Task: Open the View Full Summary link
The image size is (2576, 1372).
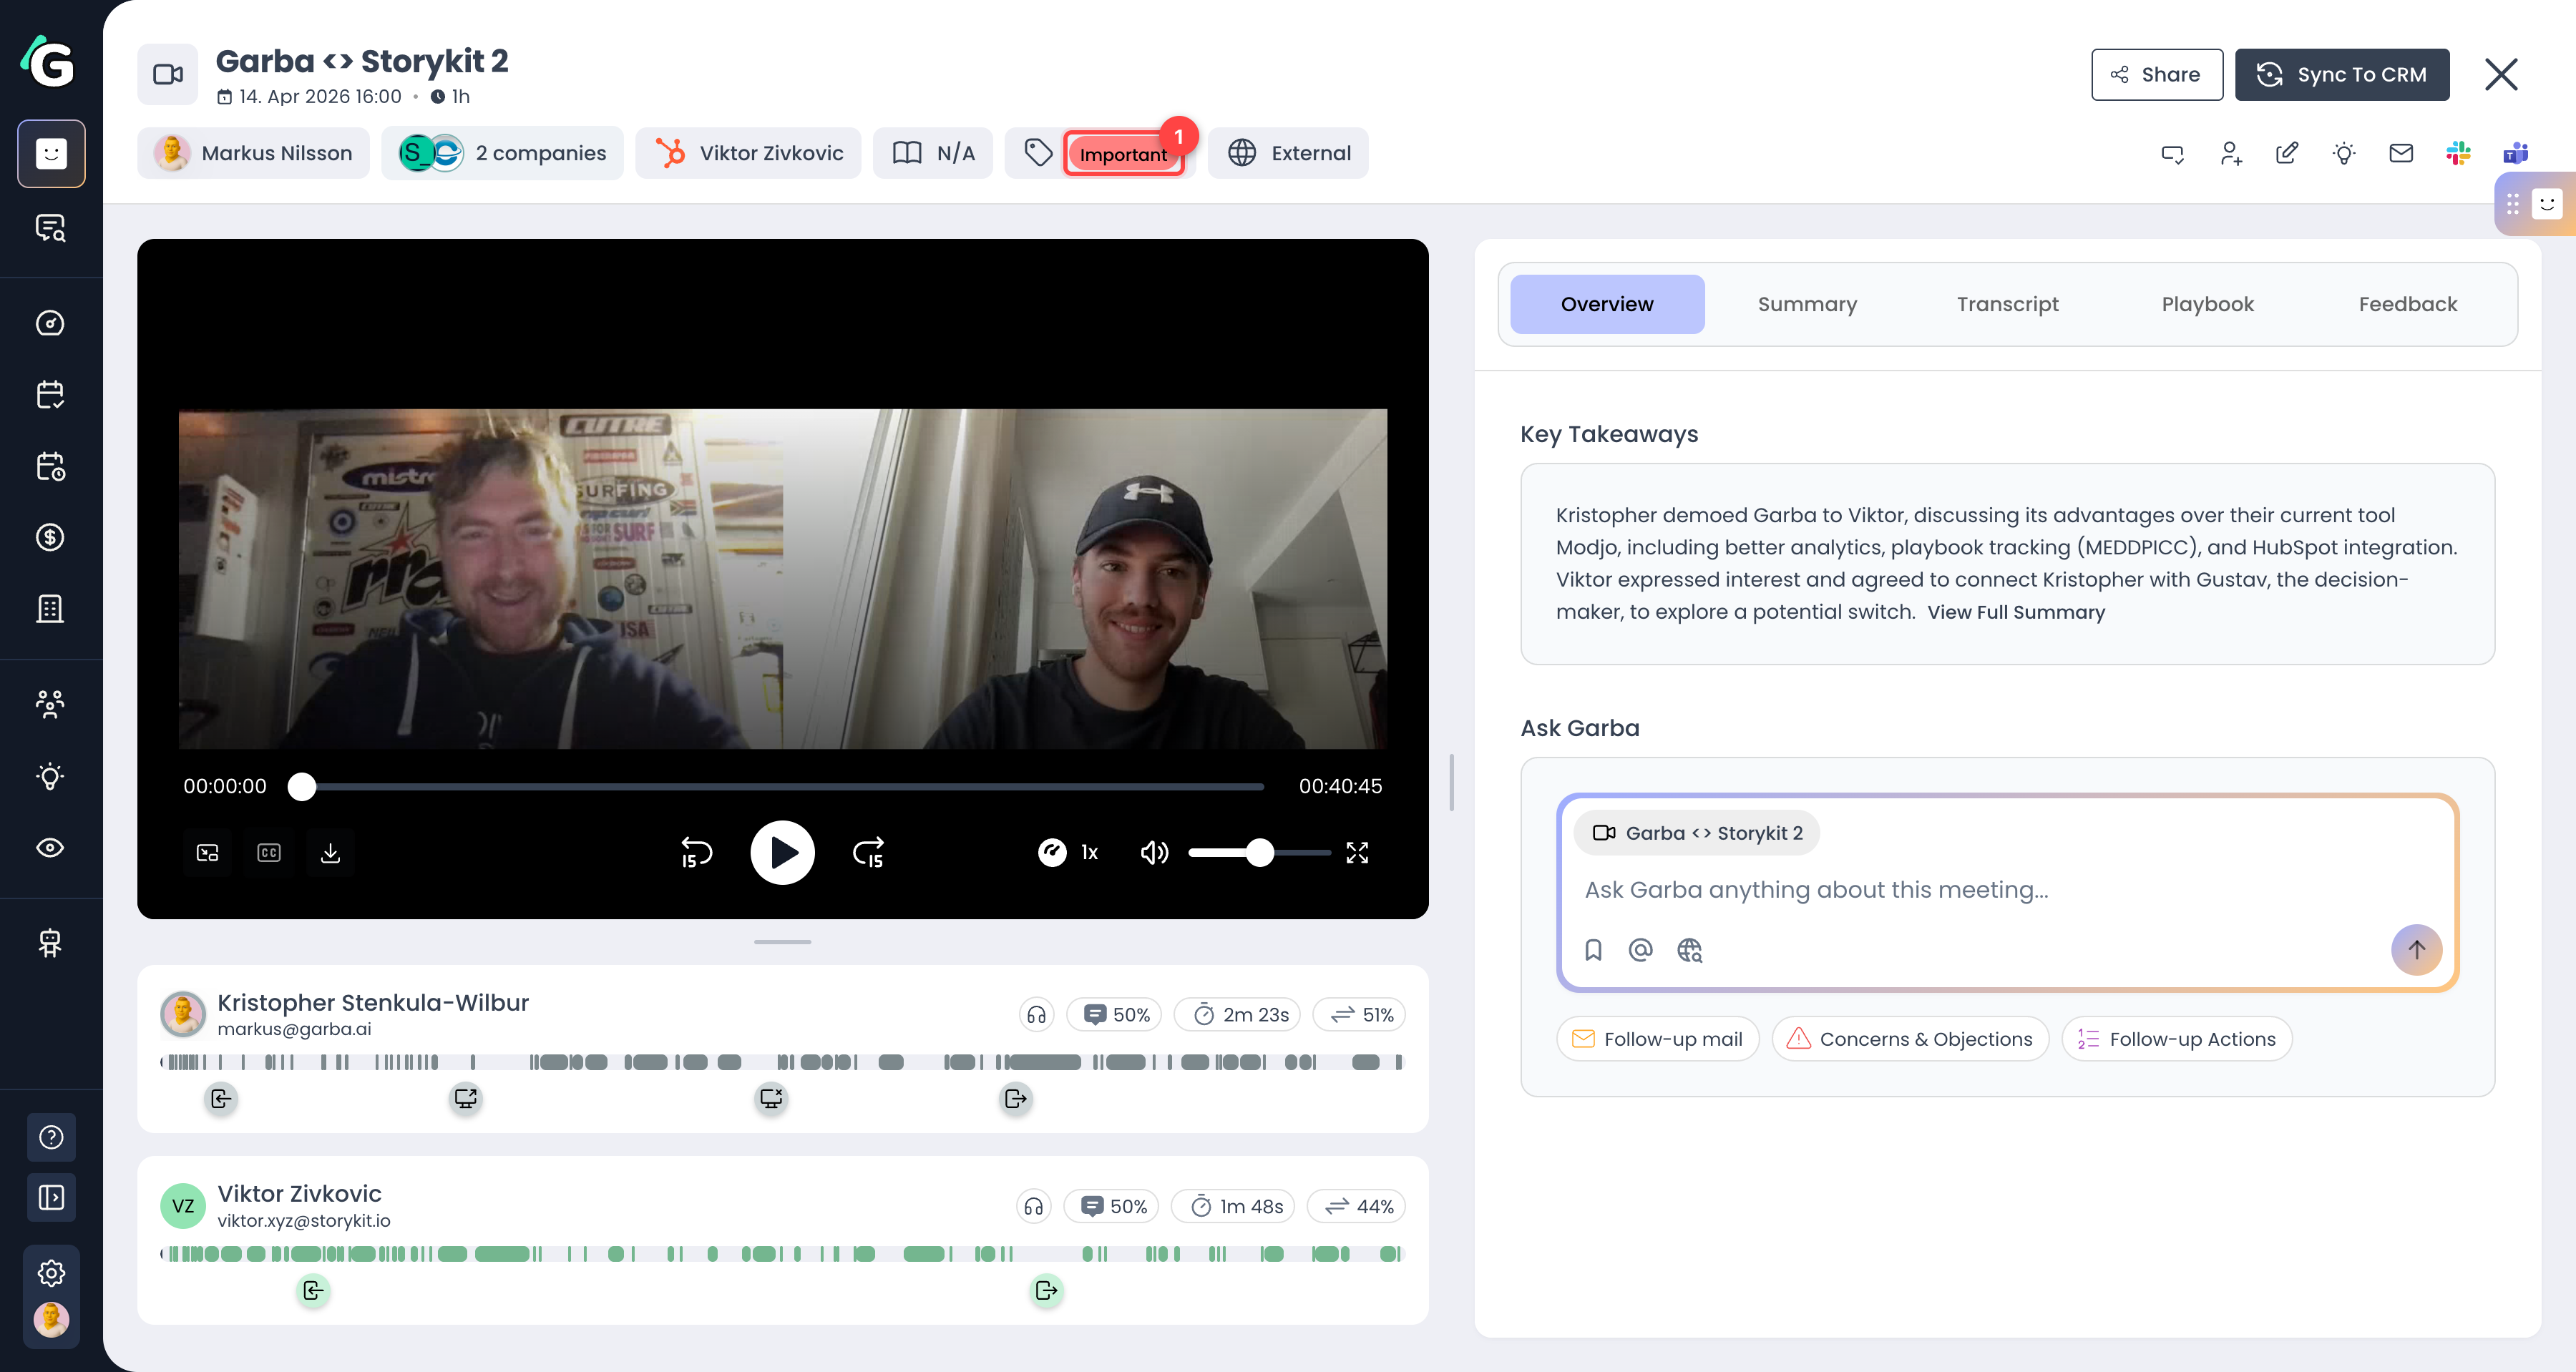Action: [2016, 612]
